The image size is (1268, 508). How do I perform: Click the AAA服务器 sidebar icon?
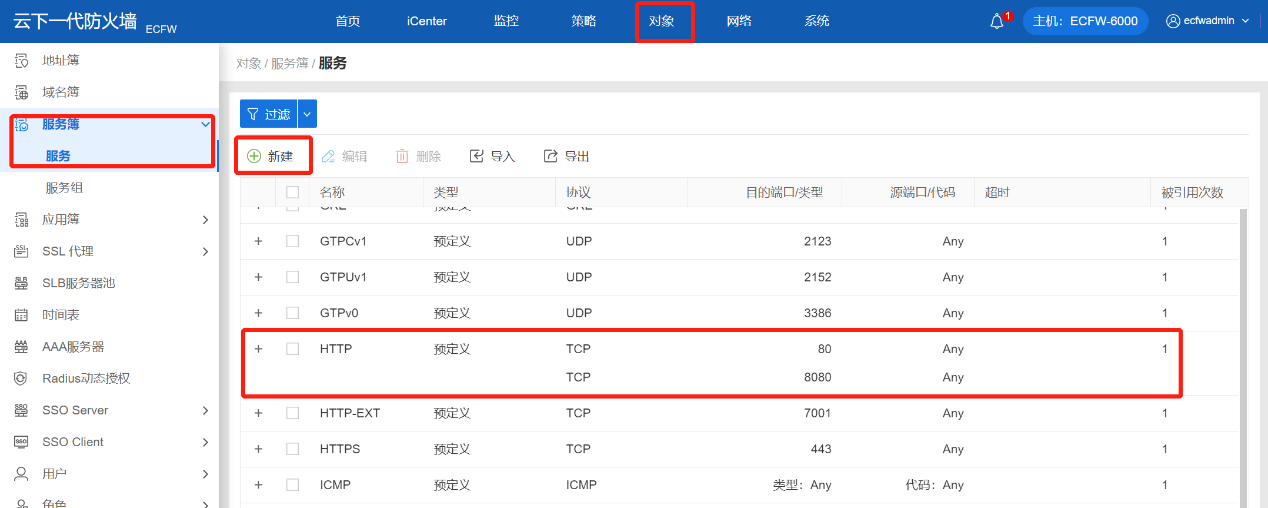(21, 347)
